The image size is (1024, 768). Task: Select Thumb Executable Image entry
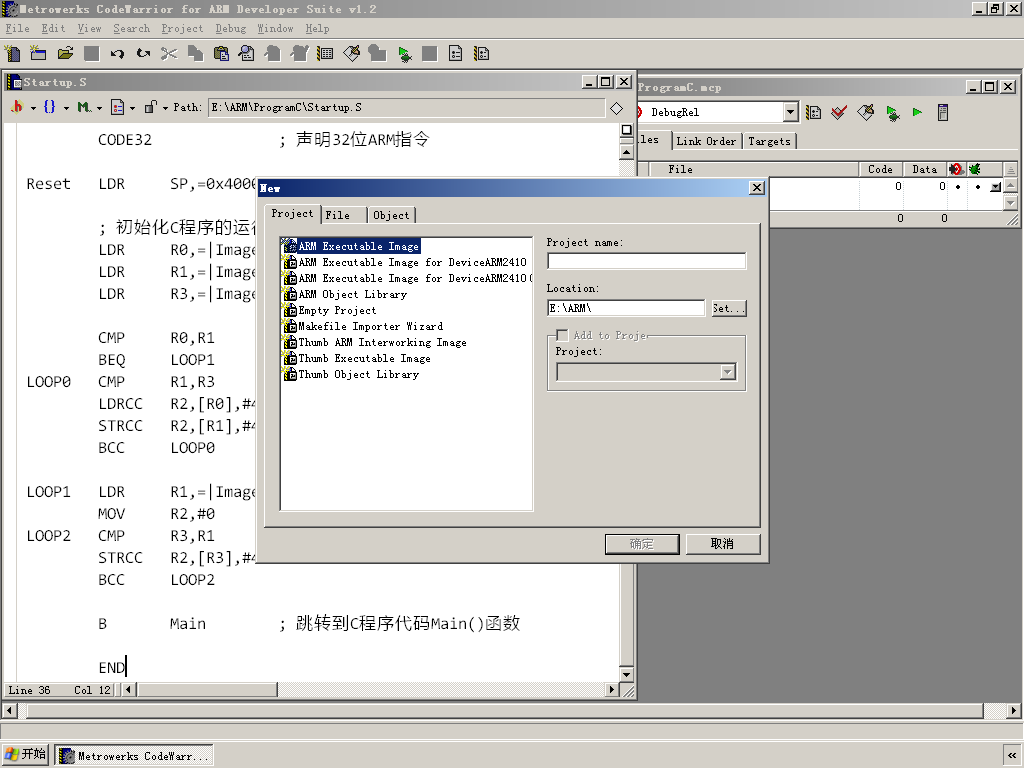point(364,359)
